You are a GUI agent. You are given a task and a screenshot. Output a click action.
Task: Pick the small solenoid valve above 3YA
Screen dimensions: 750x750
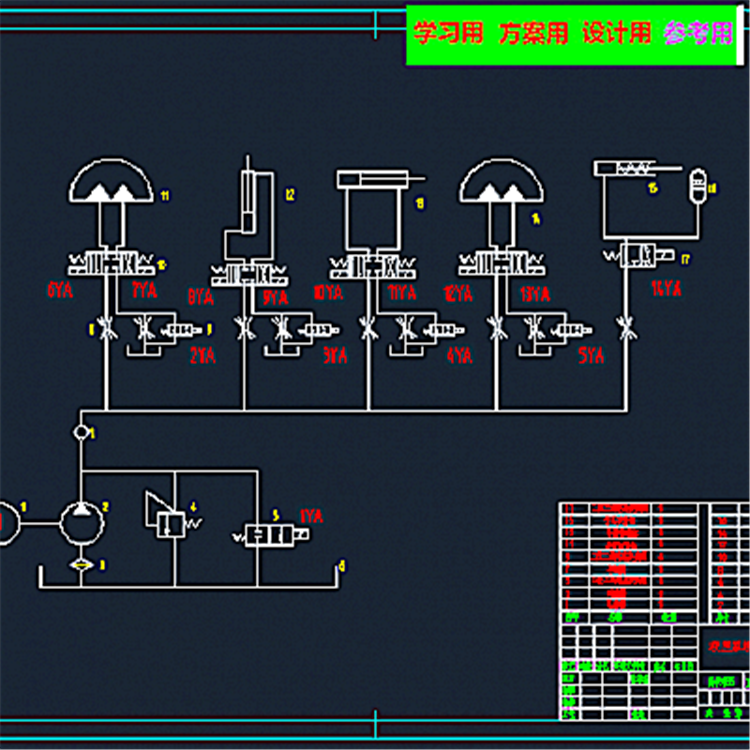coord(318,330)
